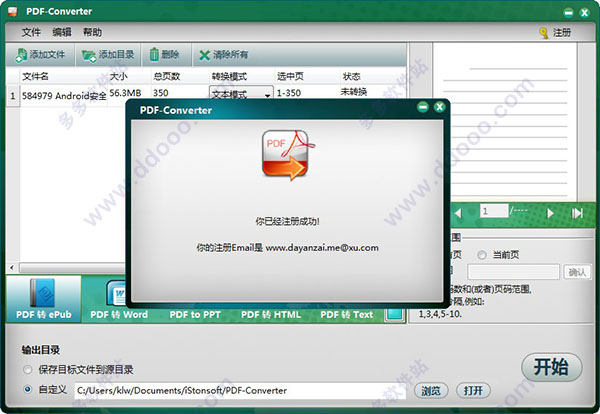600x414 pixels.
Task: Open the File menu
Action: pos(31,32)
